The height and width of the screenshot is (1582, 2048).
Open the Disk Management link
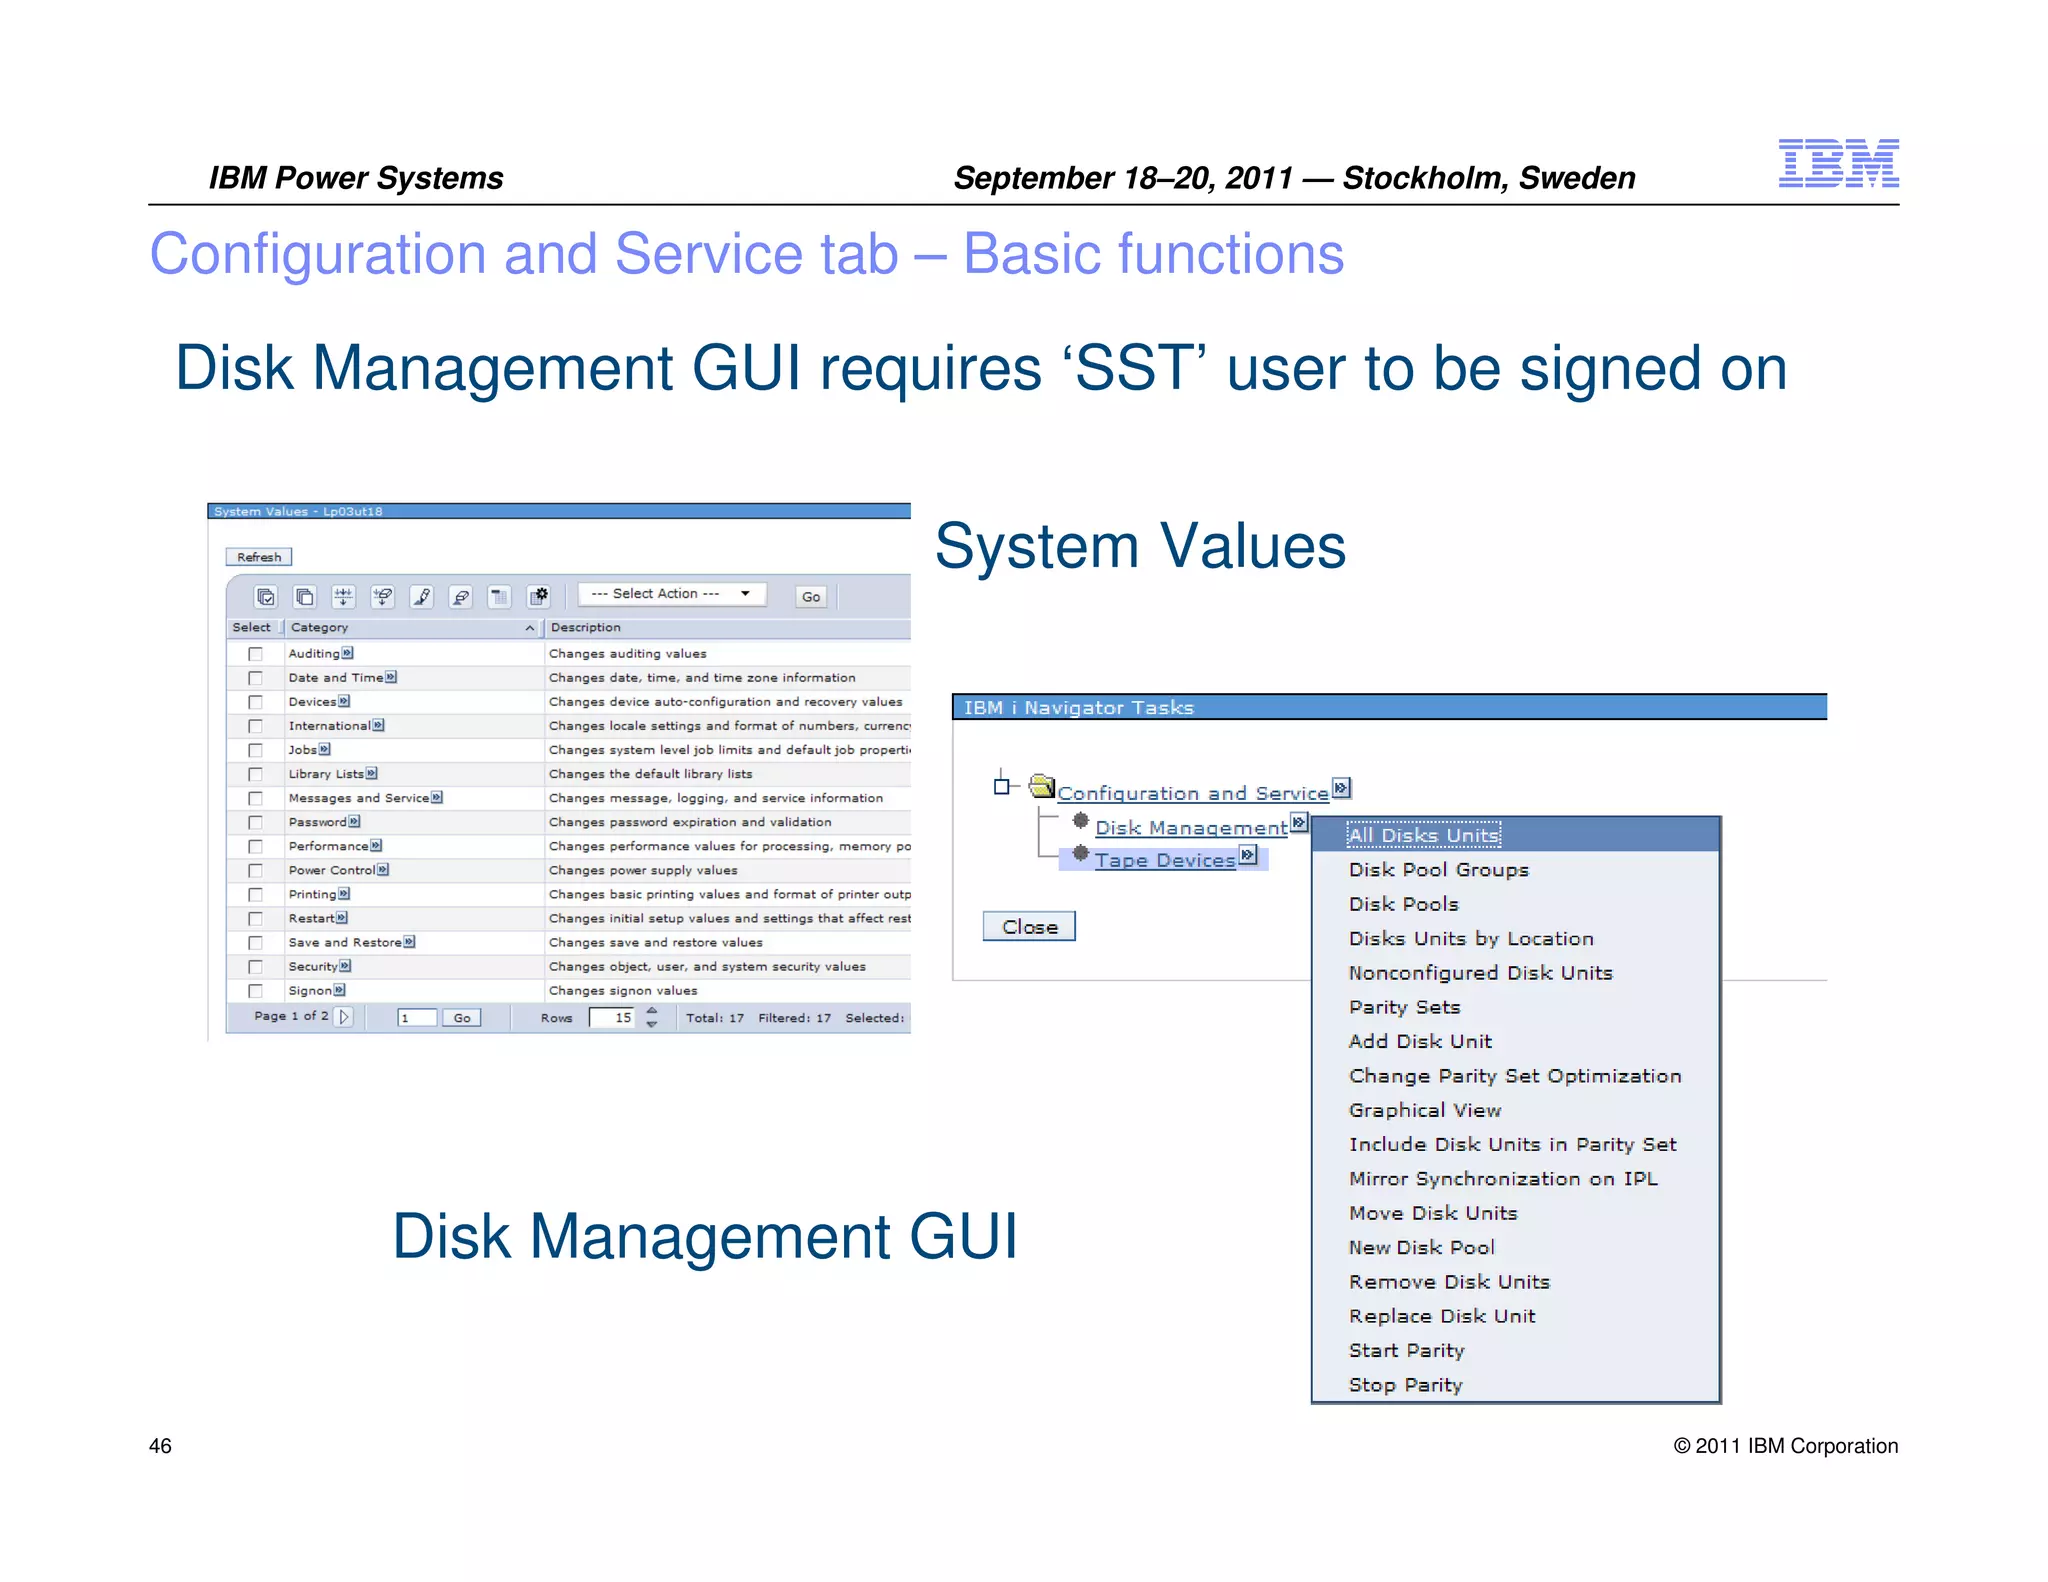pos(1191,828)
